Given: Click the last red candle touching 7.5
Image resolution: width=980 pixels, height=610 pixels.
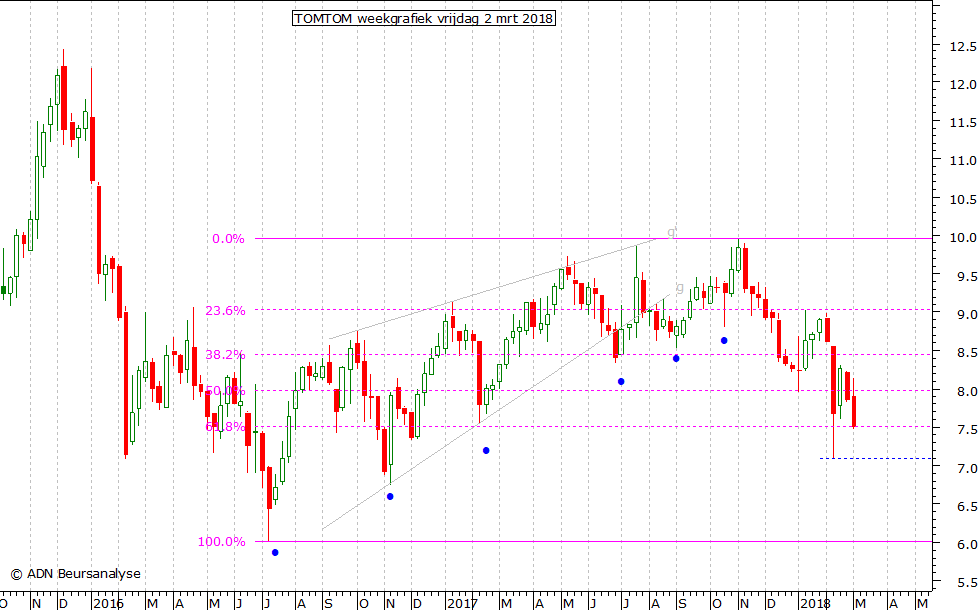Looking at the screenshot, I should tap(854, 411).
